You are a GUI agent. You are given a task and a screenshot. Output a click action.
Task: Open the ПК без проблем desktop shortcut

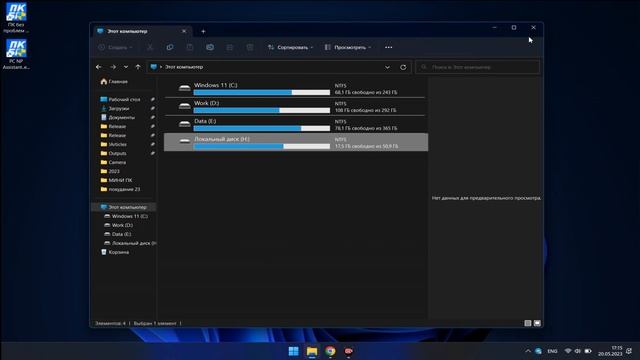[x=16, y=18]
